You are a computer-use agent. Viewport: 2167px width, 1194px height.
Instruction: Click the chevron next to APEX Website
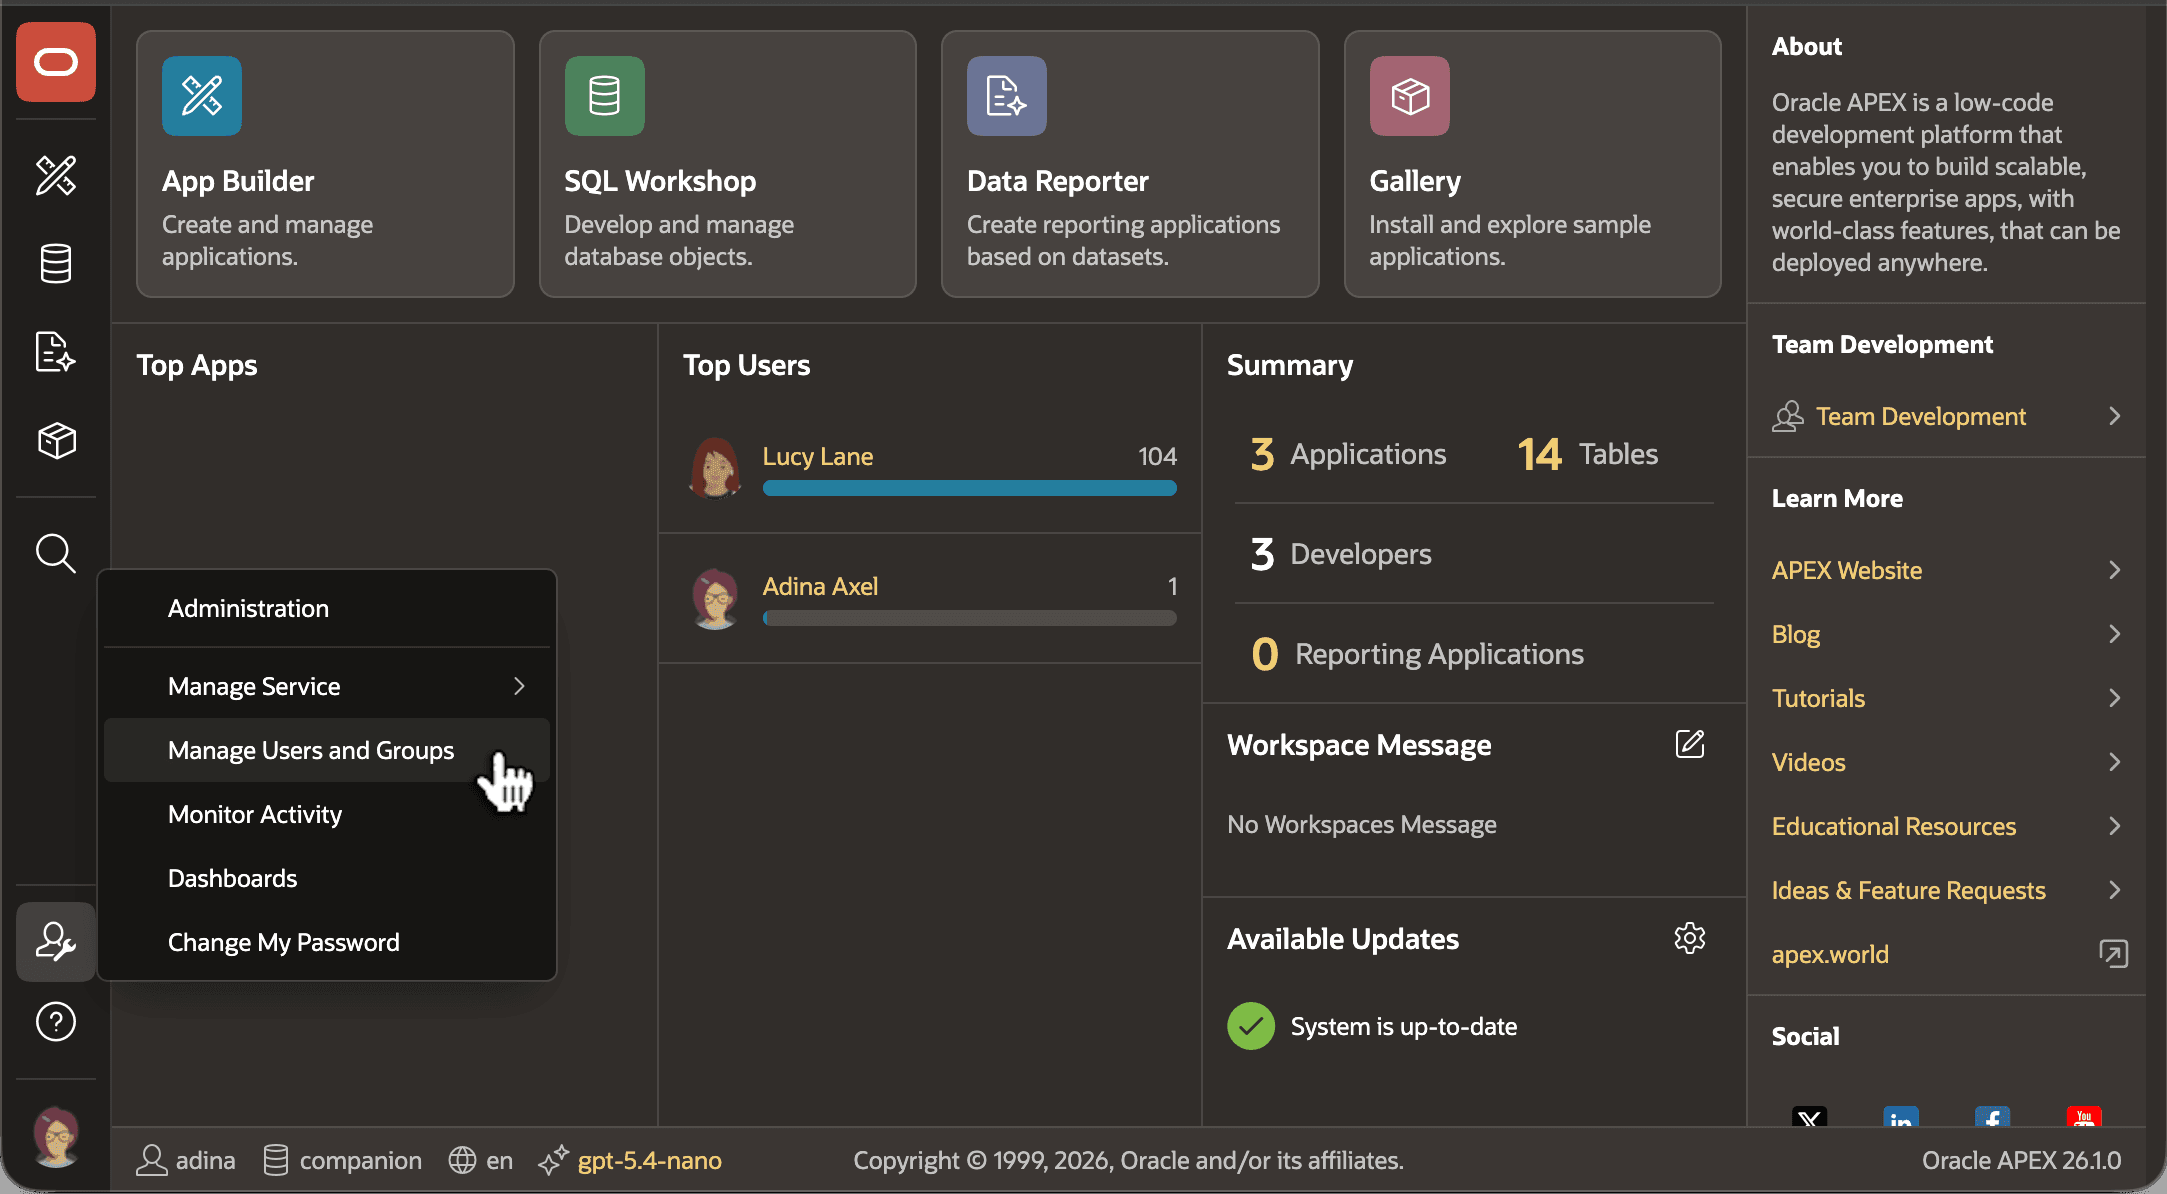click(x=2115, y=570)
